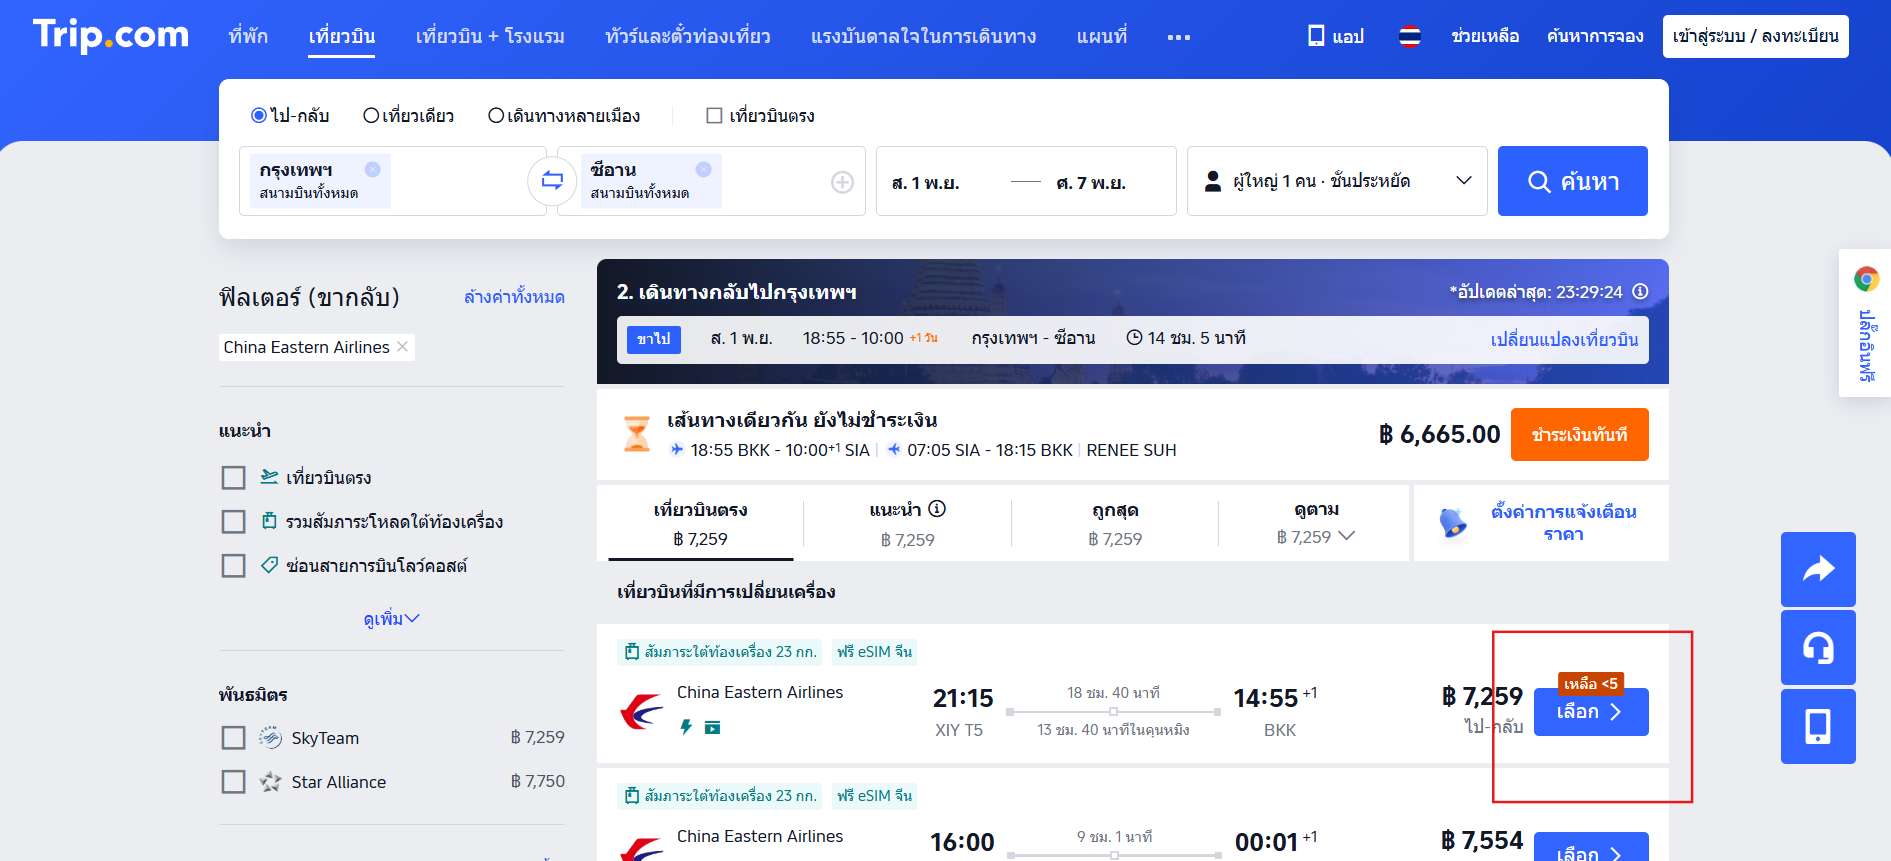The height and width of the screenshot is (861, 1891).
Task: Select the ฿7,259 flight with เลือก
Action: tap(1591, 712)
